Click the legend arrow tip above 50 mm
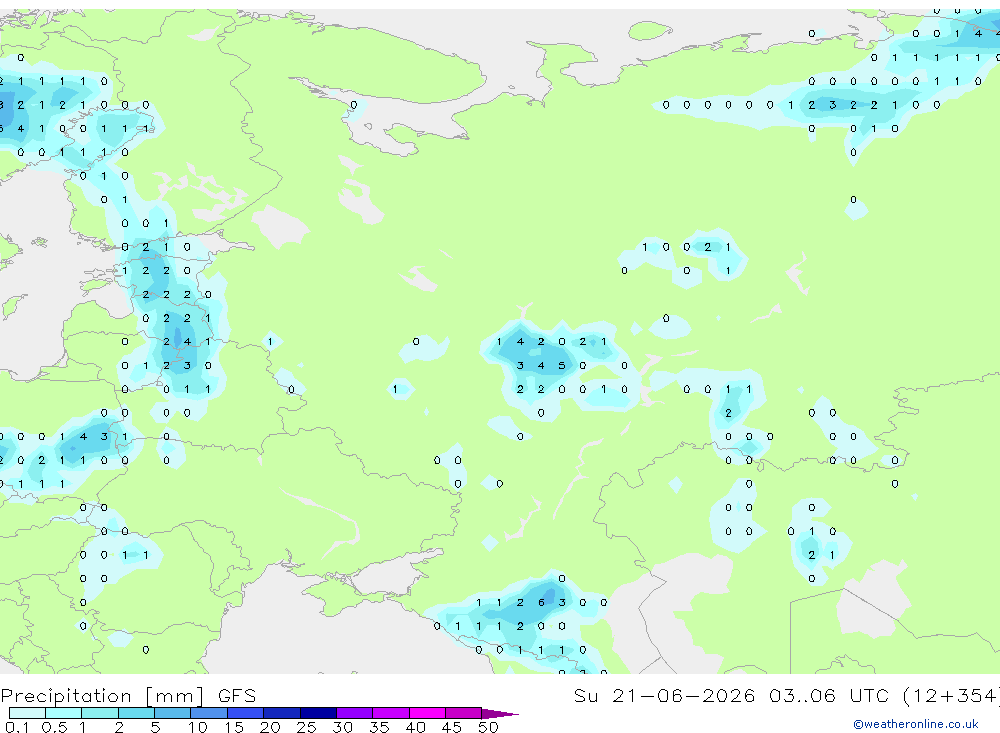The image size is (1000, 733). click(501, 713)
